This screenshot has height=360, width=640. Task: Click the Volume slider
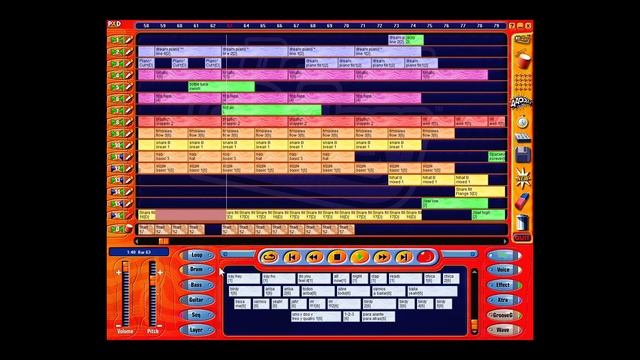click(126, 294)
